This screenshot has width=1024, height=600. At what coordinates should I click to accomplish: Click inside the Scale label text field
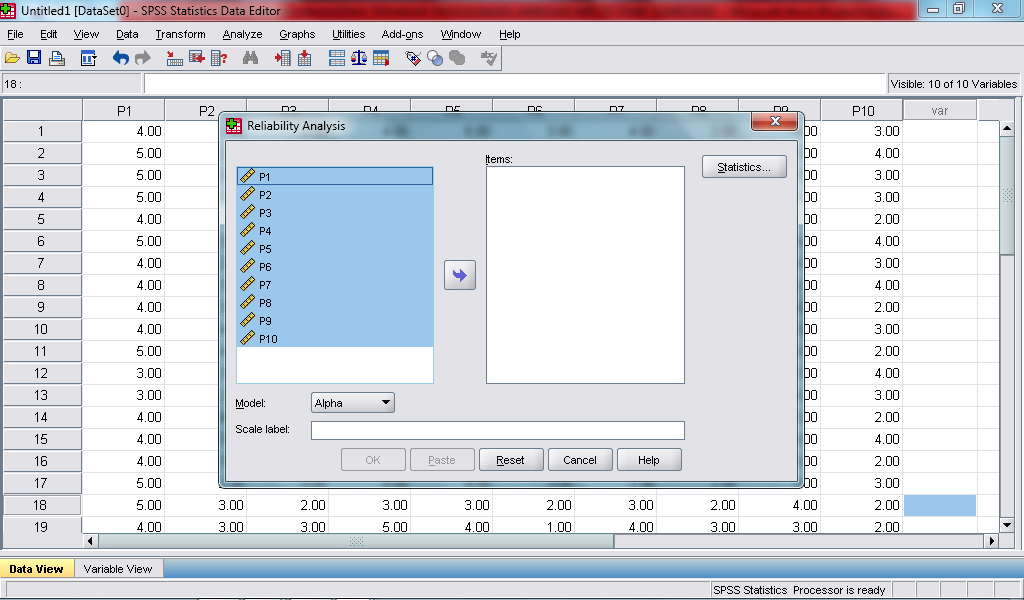tap(498, 430)
